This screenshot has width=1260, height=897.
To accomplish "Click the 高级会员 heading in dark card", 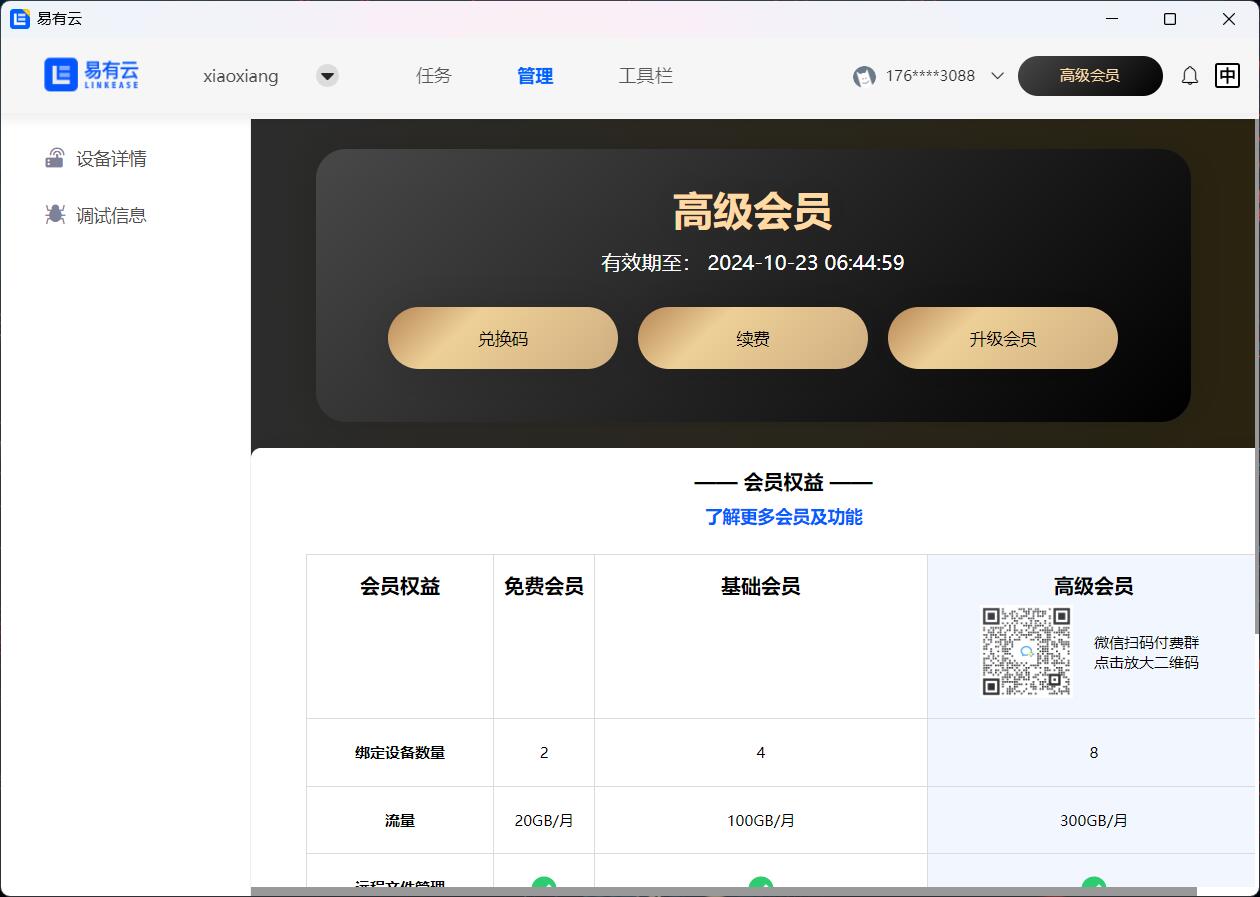I will 753,211.
